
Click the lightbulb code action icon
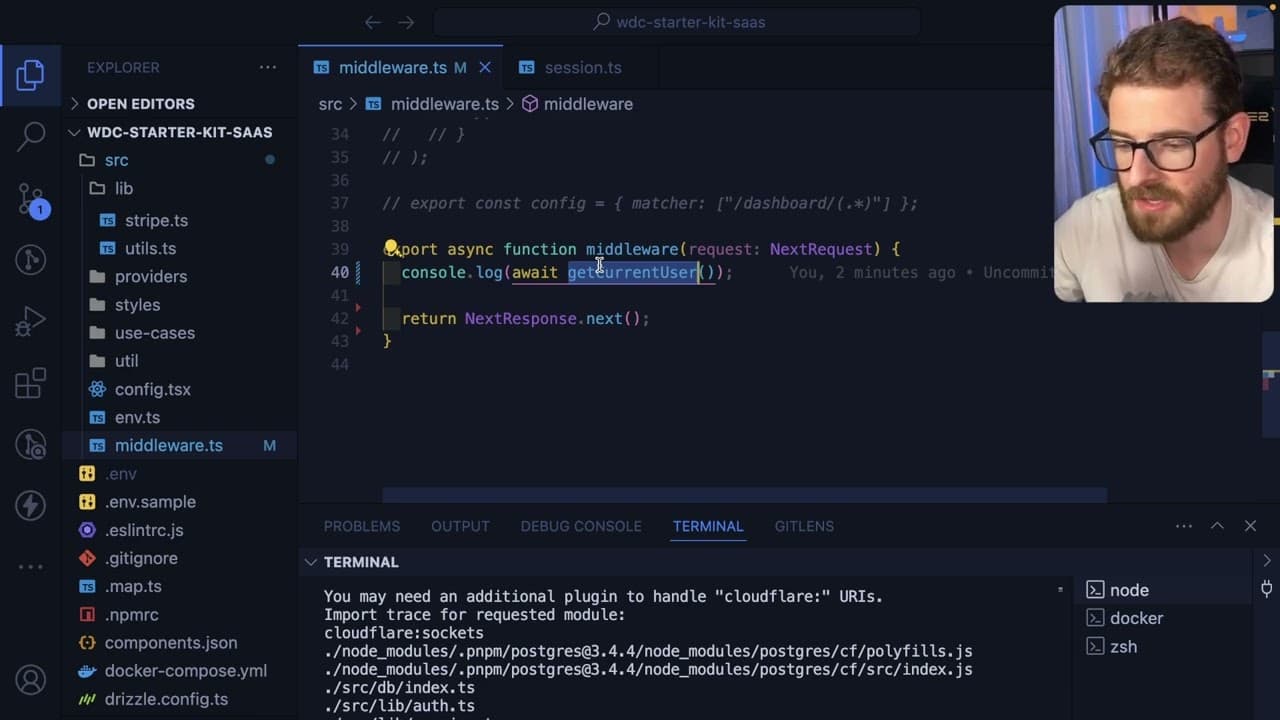tap(392, 248)
